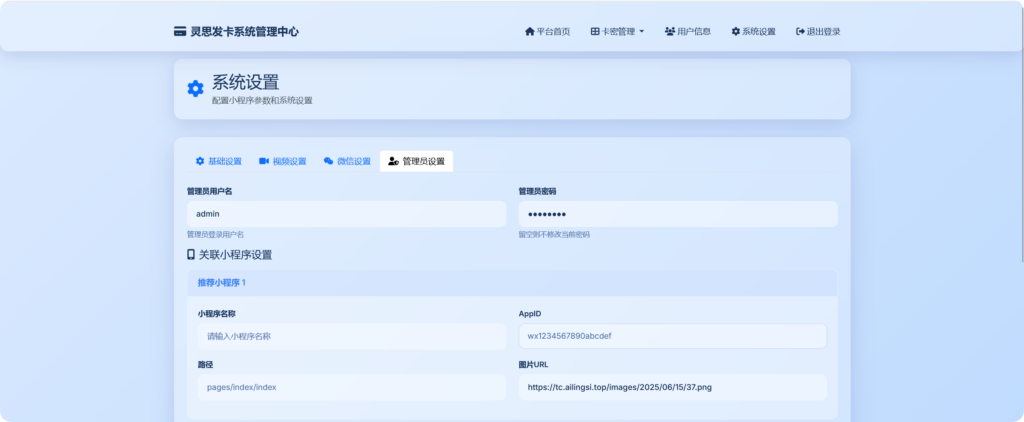
Task: Expand the 卡密管理 dropdown menu
Action: click(618, 31)
